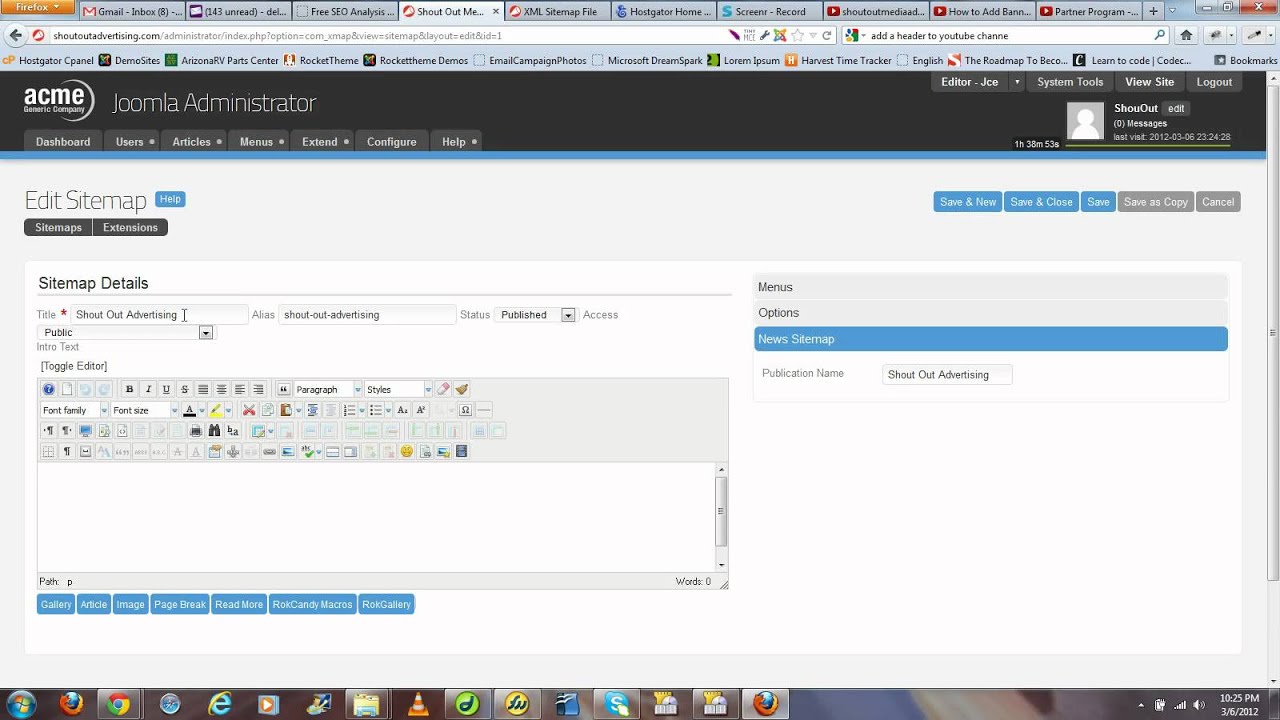Collapse the News Sitemap panel header
Image resolution: width=1280 pixels, height=720 pixels.
point(991,339)
